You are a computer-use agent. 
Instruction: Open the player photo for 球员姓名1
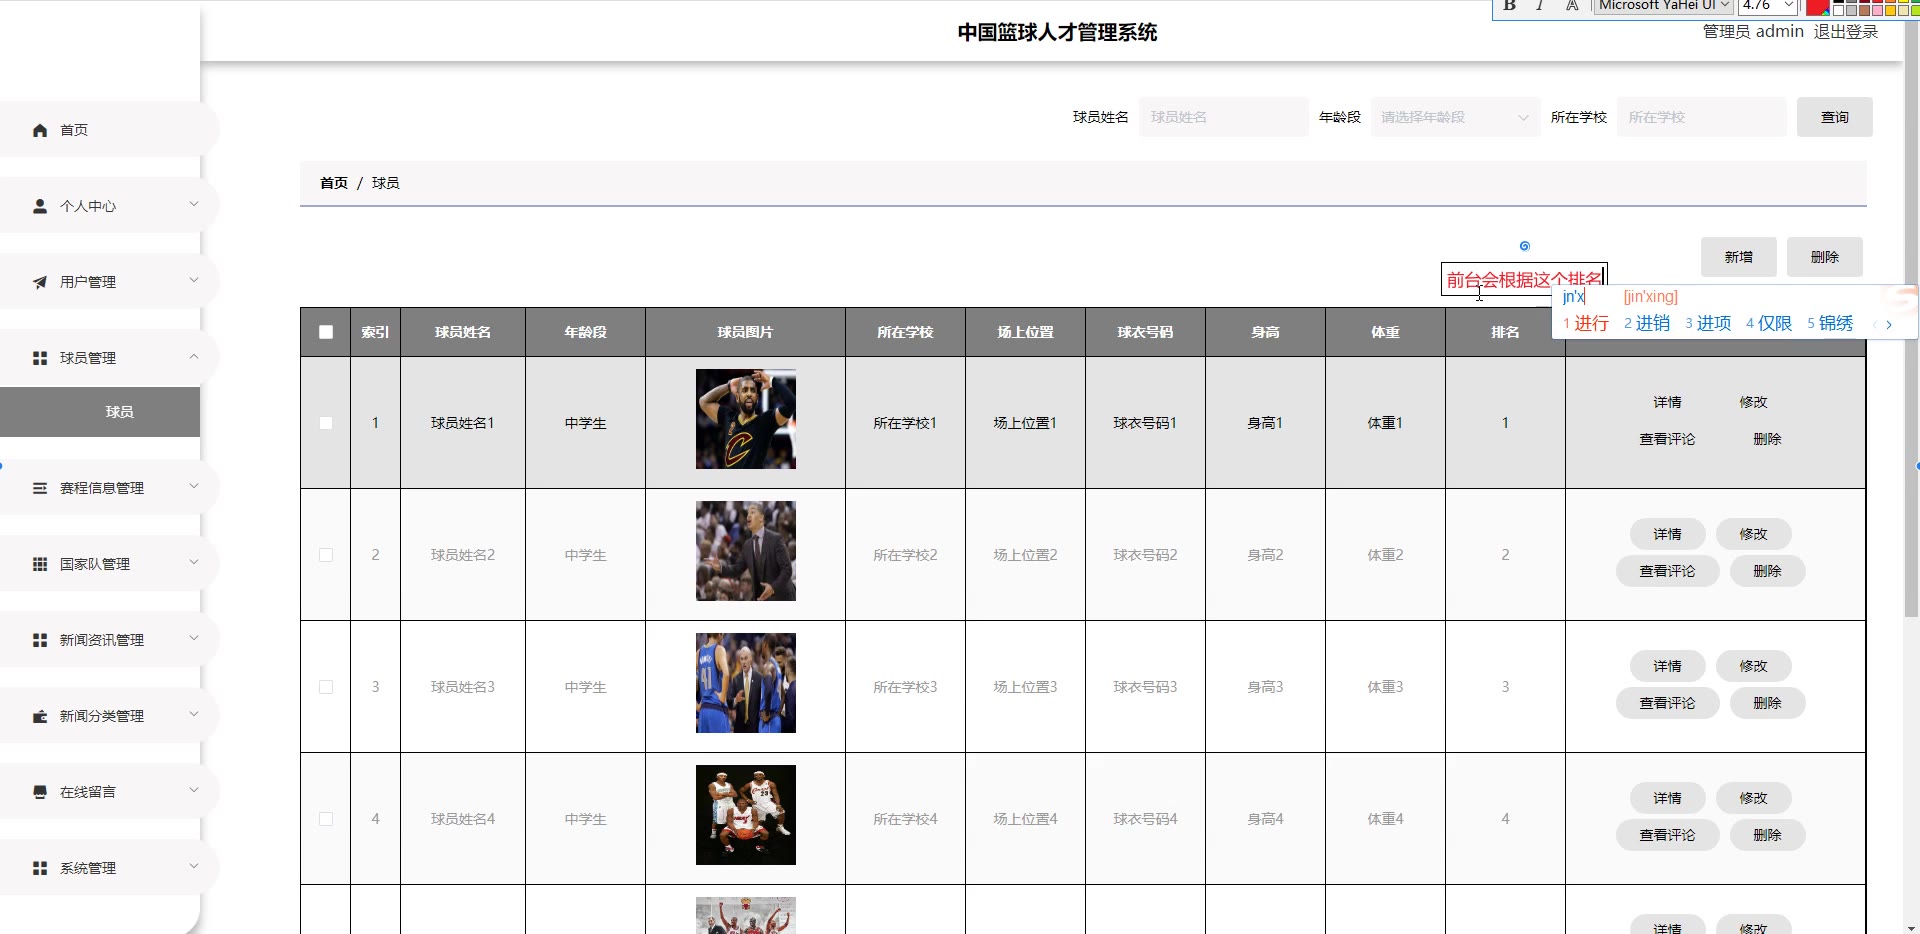point(746,419)
